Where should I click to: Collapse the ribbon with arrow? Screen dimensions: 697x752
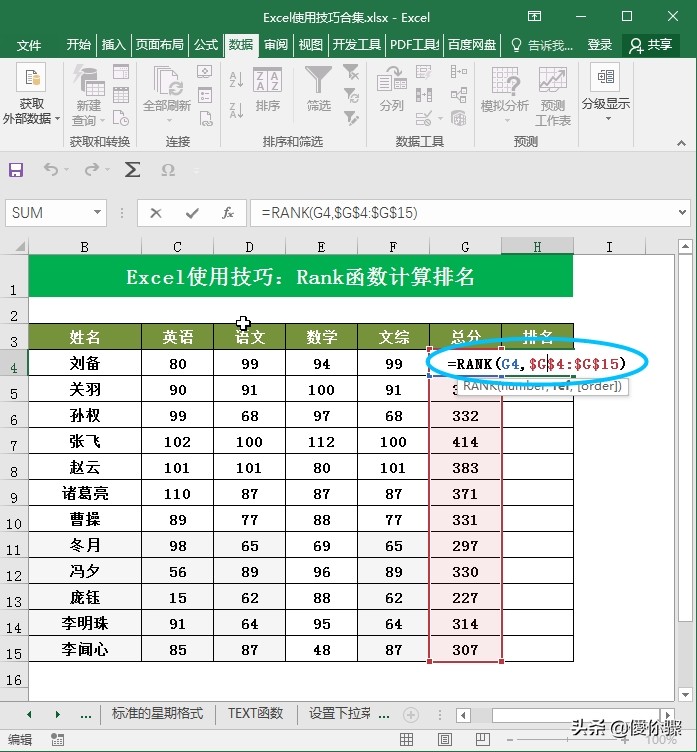[x=681, y=143]
